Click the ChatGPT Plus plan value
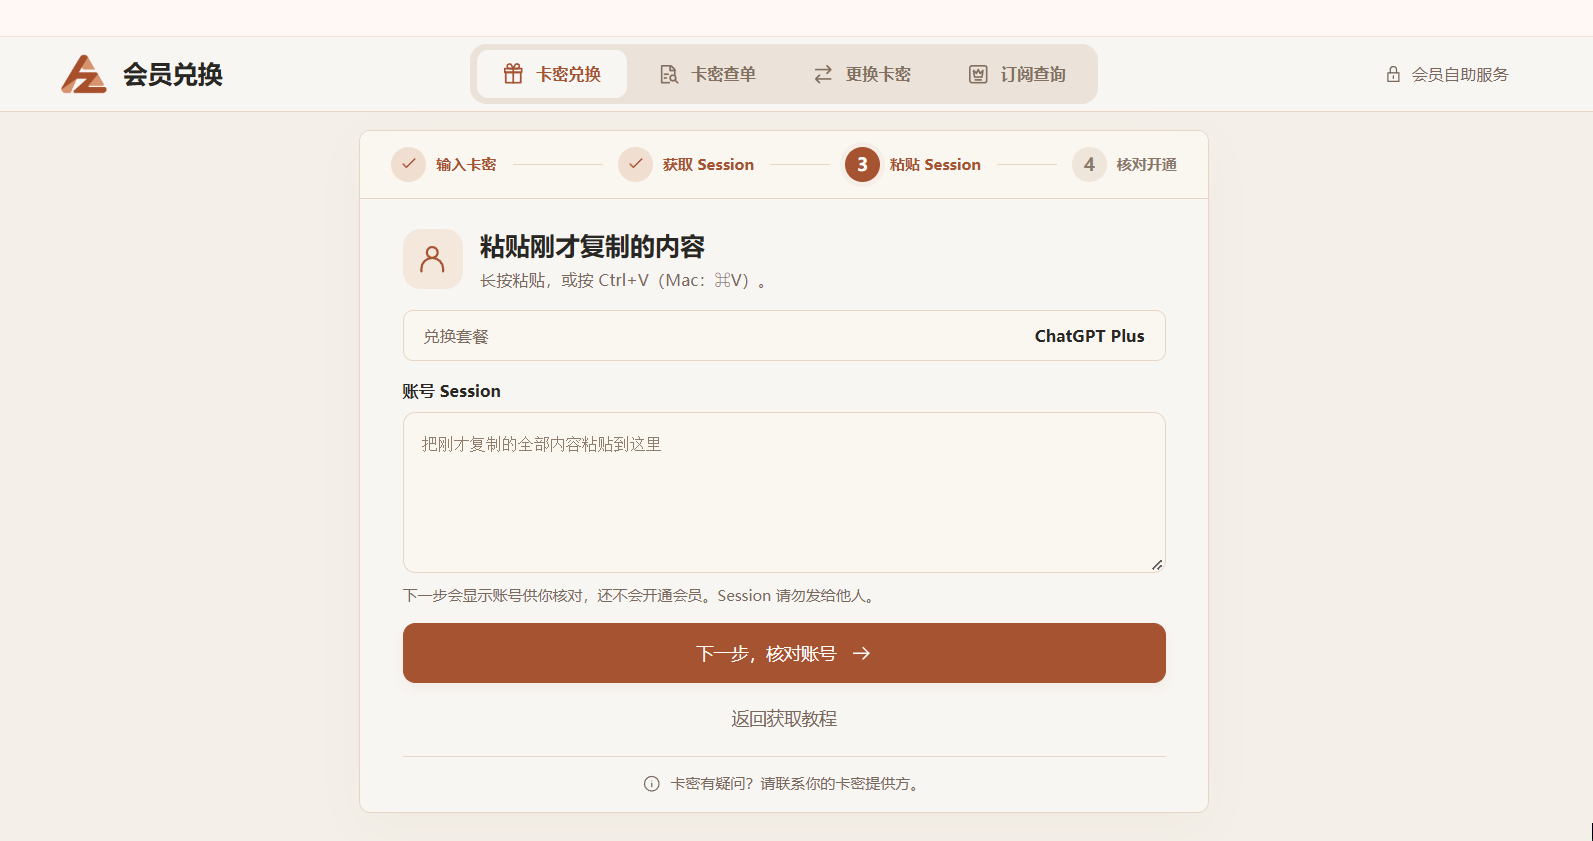The width and height of the screenshot is (1593, 841). coord(1089,336)
